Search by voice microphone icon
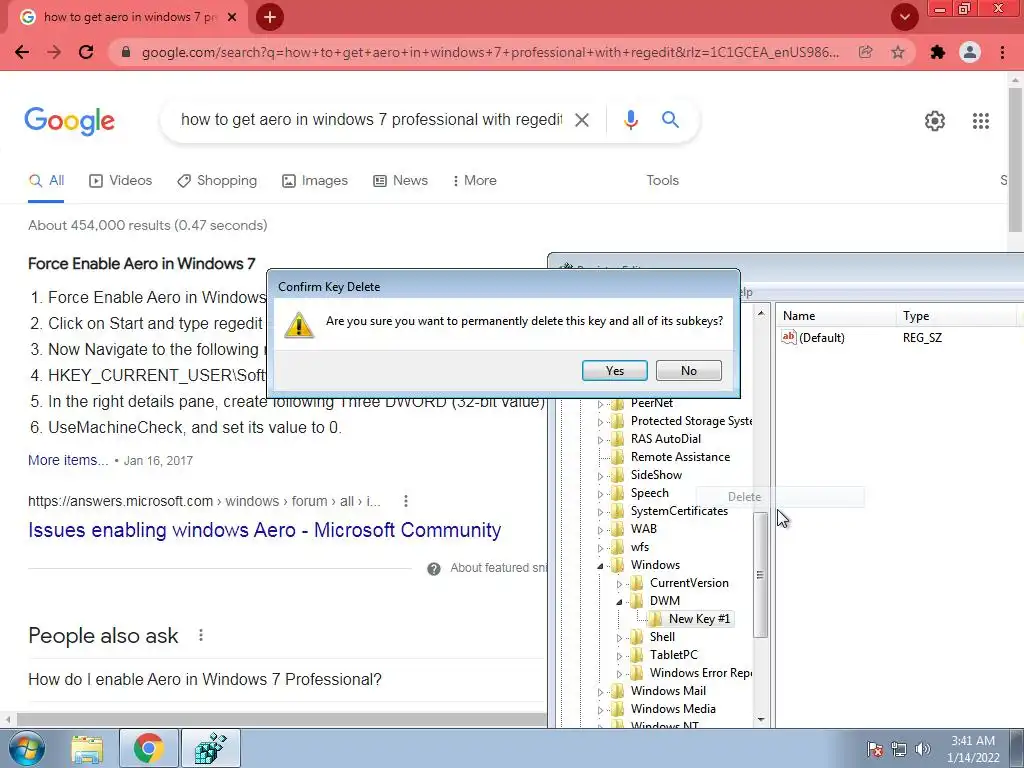The image size is (1024, 768). (630, 120)
